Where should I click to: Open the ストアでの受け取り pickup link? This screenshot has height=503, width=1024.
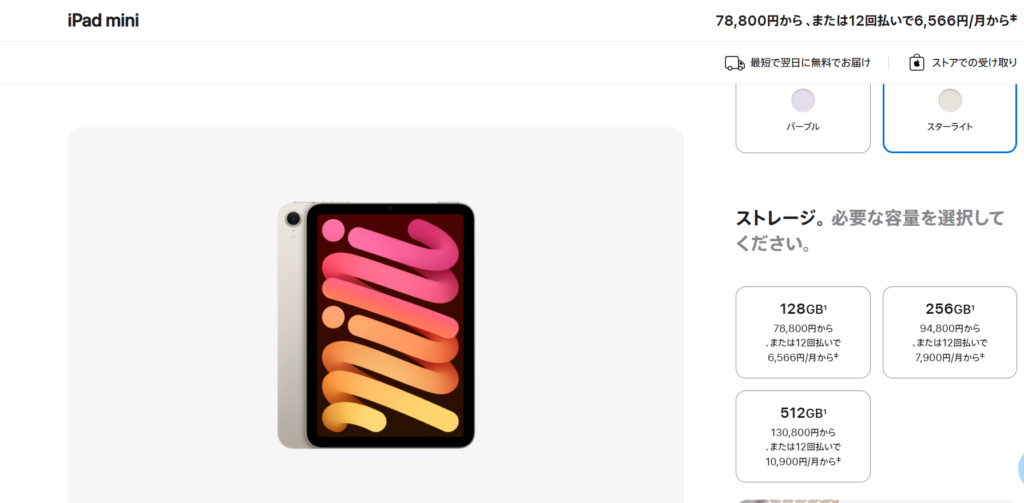974,63
